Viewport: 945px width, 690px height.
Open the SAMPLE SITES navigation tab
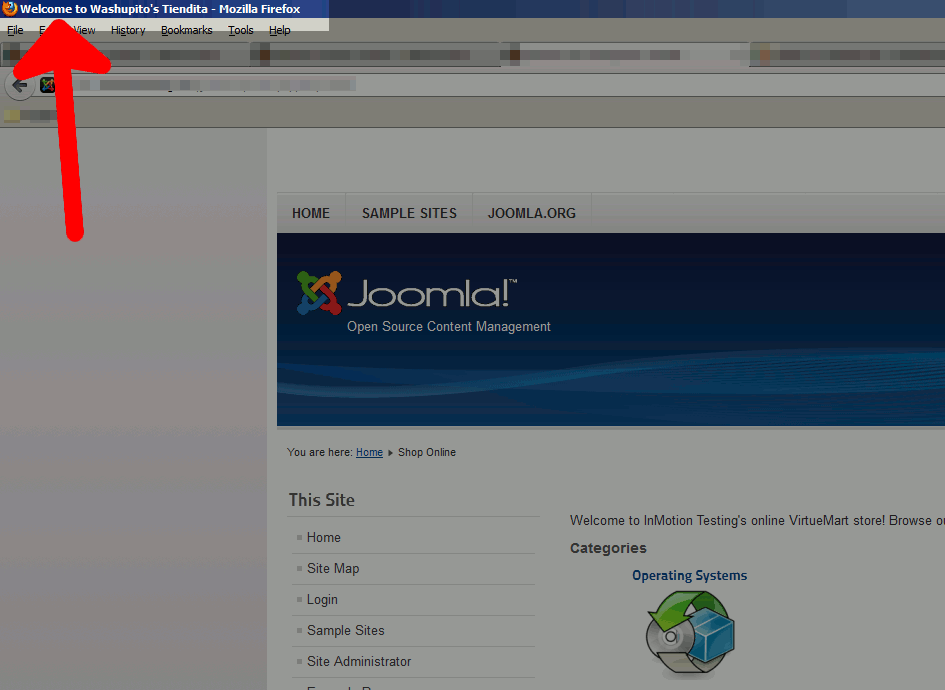[409, 213]
